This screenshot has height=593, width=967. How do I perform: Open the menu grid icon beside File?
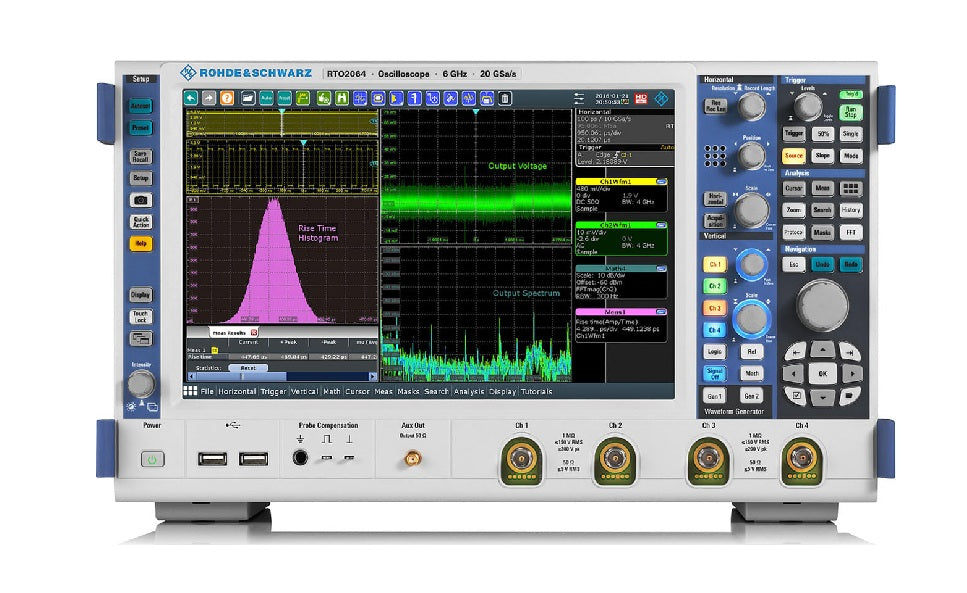(190, 391)
